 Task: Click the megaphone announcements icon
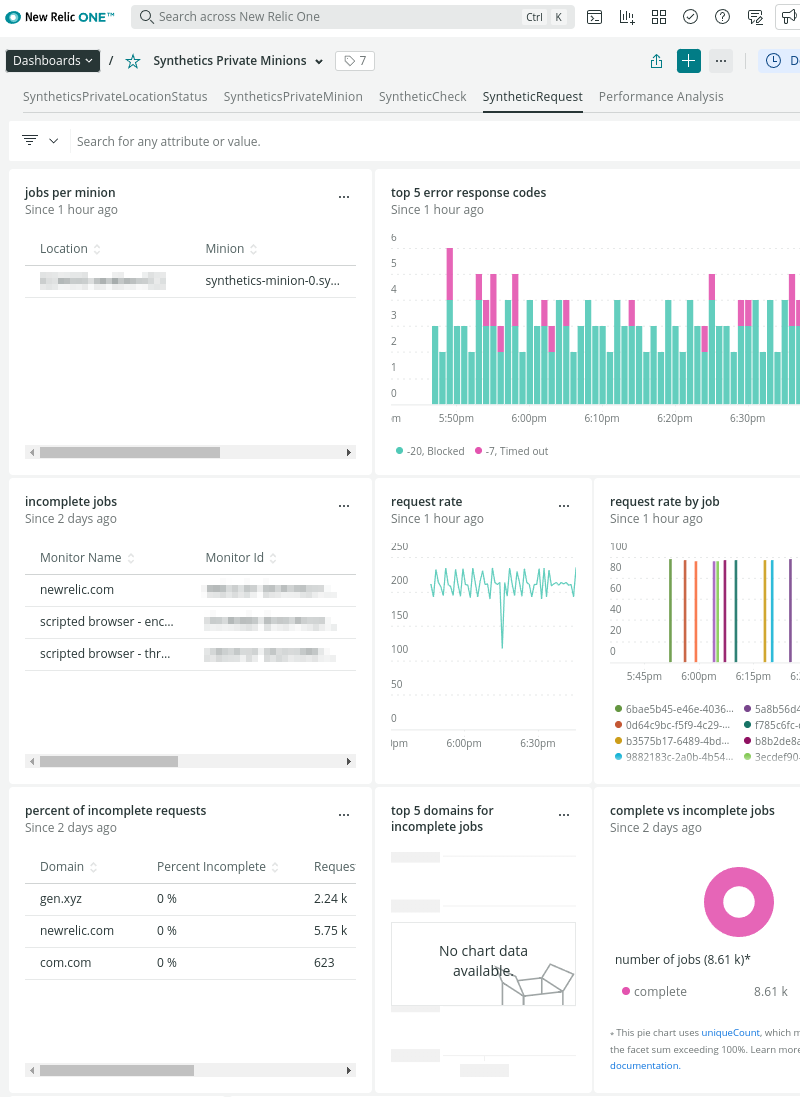pos(788,16)
